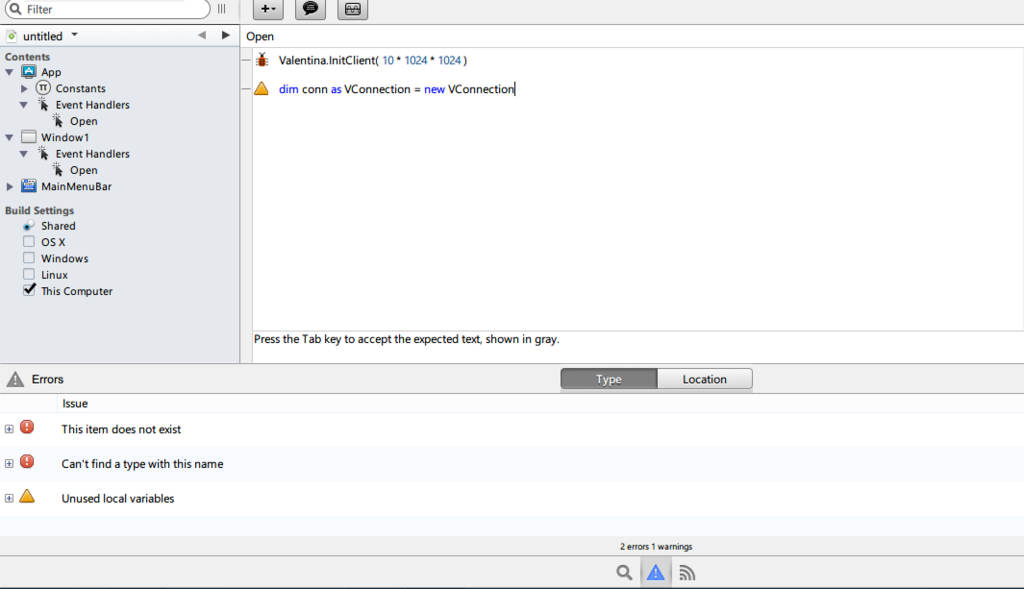
Task: Click the filter options bars icon
Action: (222, 9)
